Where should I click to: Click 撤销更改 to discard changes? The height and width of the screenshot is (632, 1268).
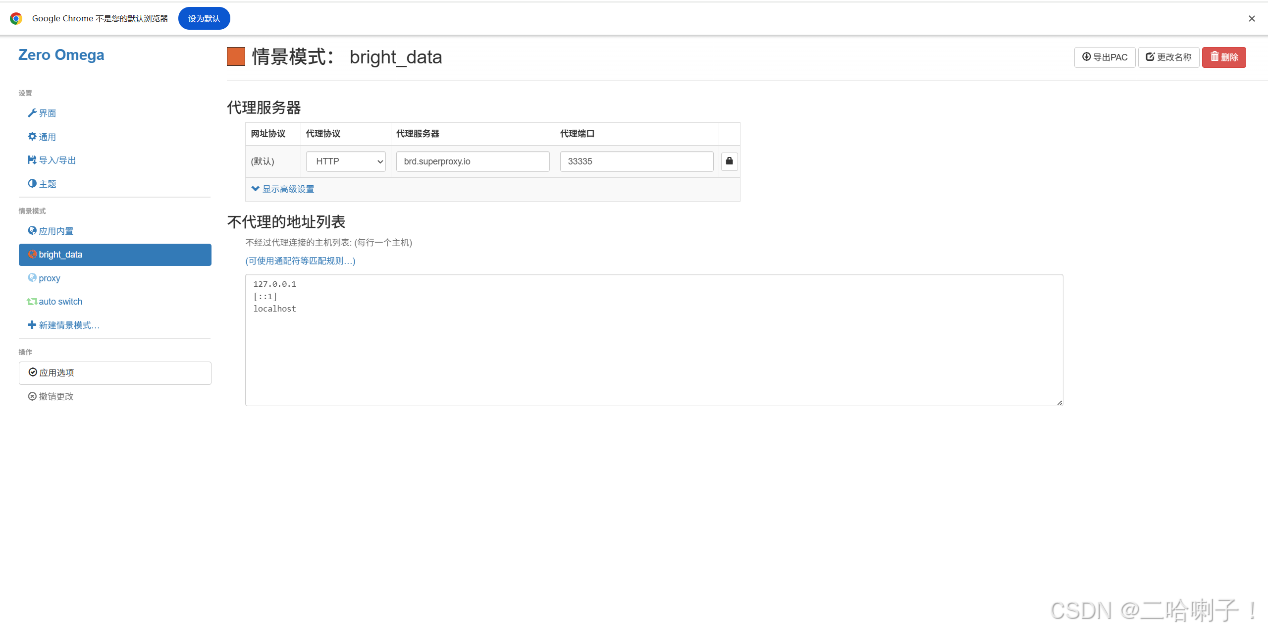coord(51,396)
